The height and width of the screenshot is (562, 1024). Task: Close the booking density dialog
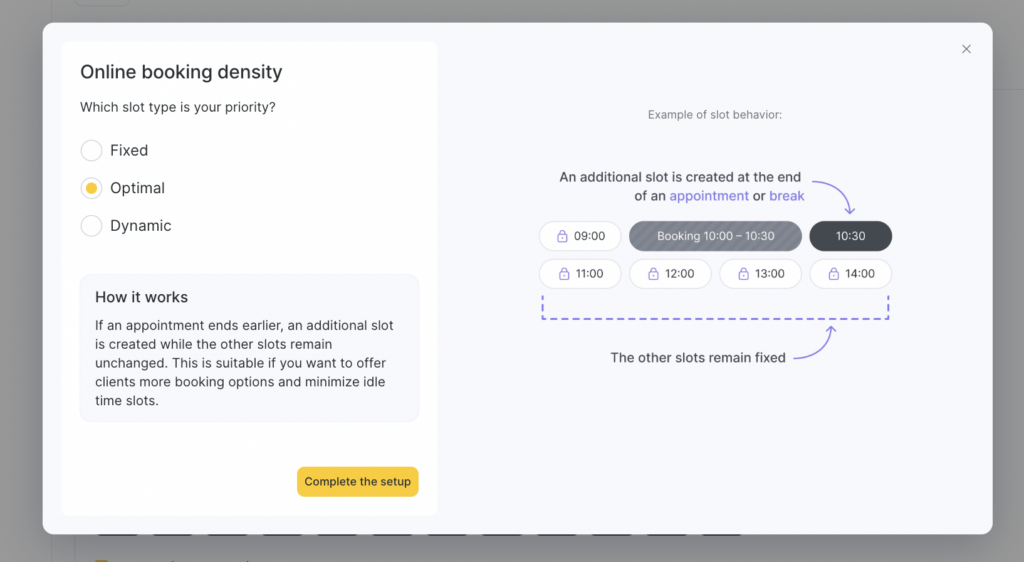[x=966, y=49]
